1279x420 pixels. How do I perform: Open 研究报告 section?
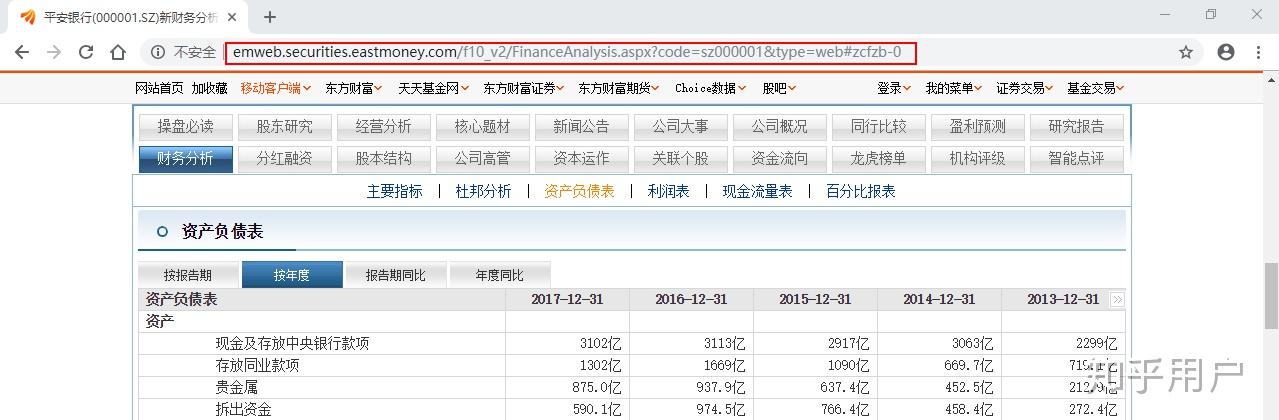coord(1076,127)
